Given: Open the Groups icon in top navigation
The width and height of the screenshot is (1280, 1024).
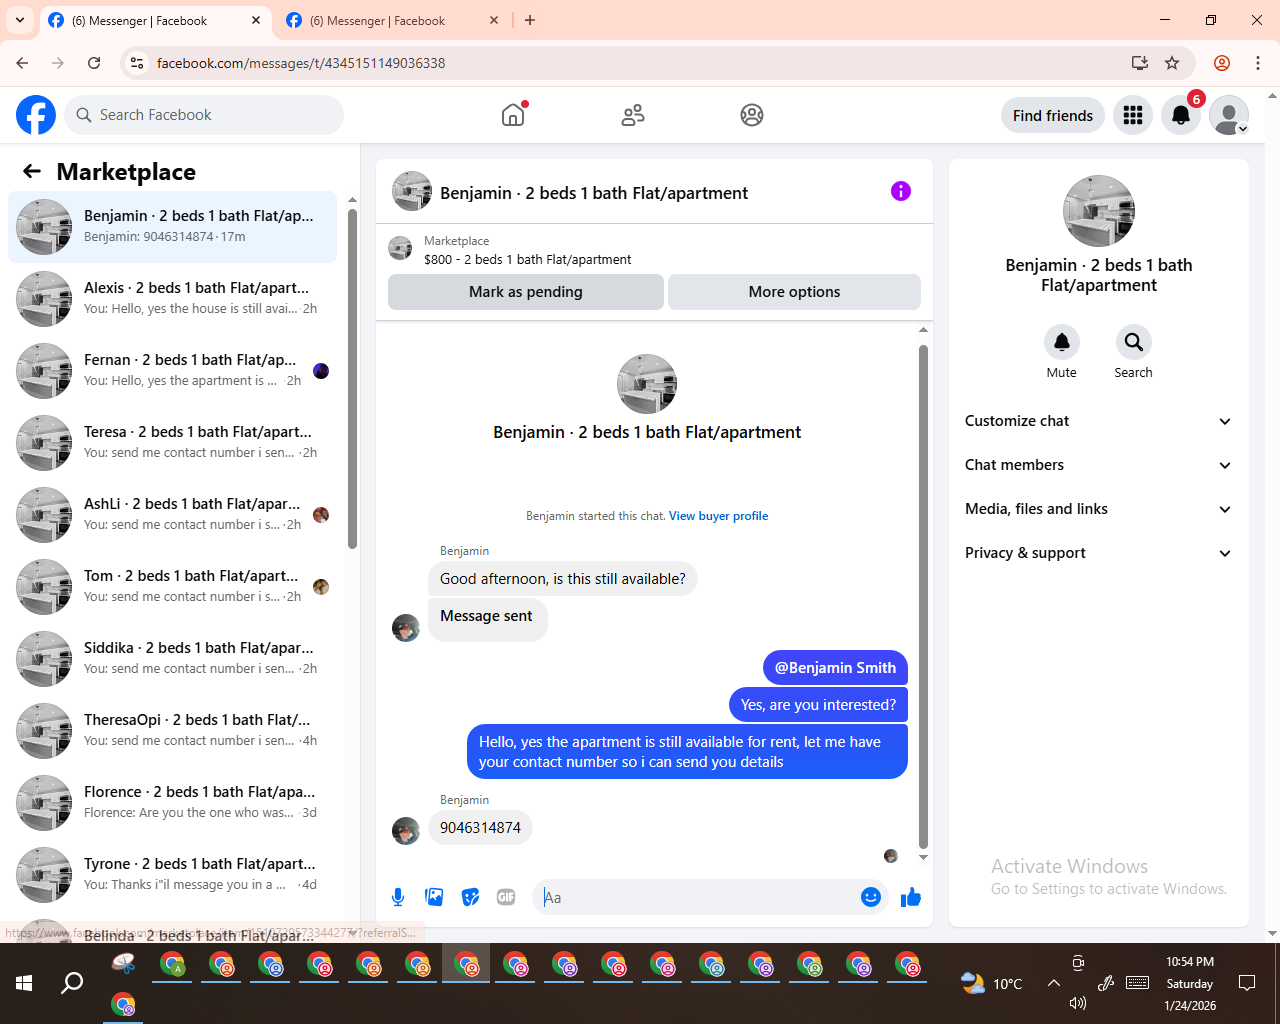Looking at the screenshot, I should point(752,115).
